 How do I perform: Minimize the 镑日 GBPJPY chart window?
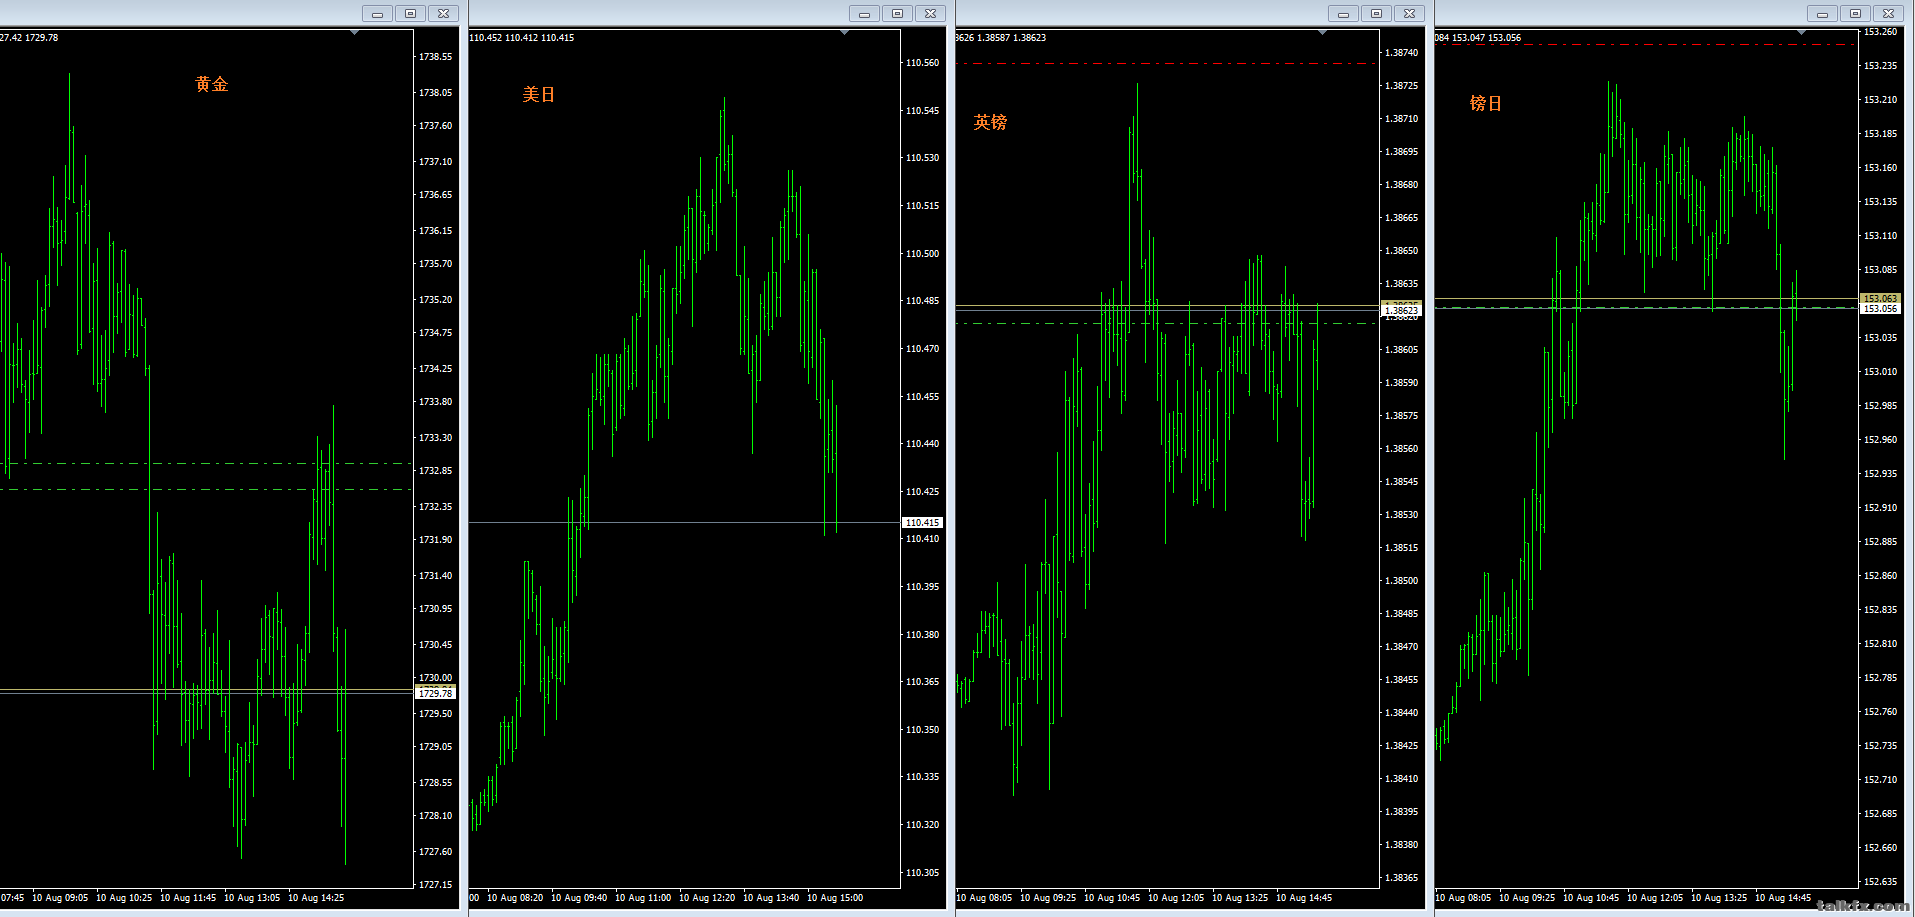[x=1822, y=13]
